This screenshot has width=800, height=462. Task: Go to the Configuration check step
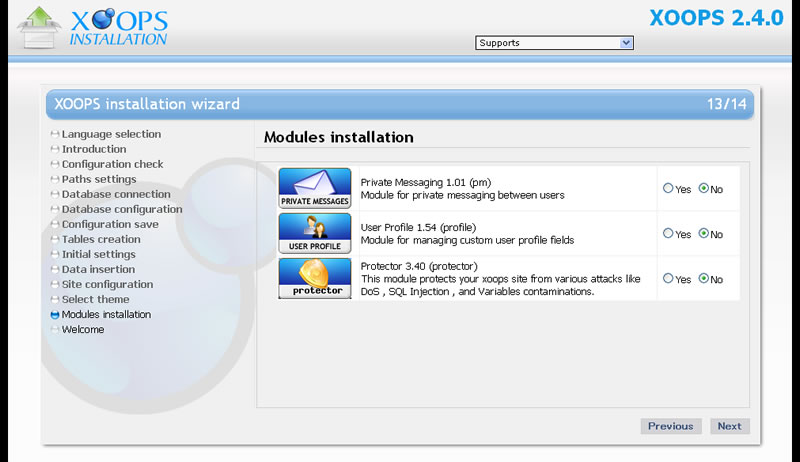click(x=112, y=164)
